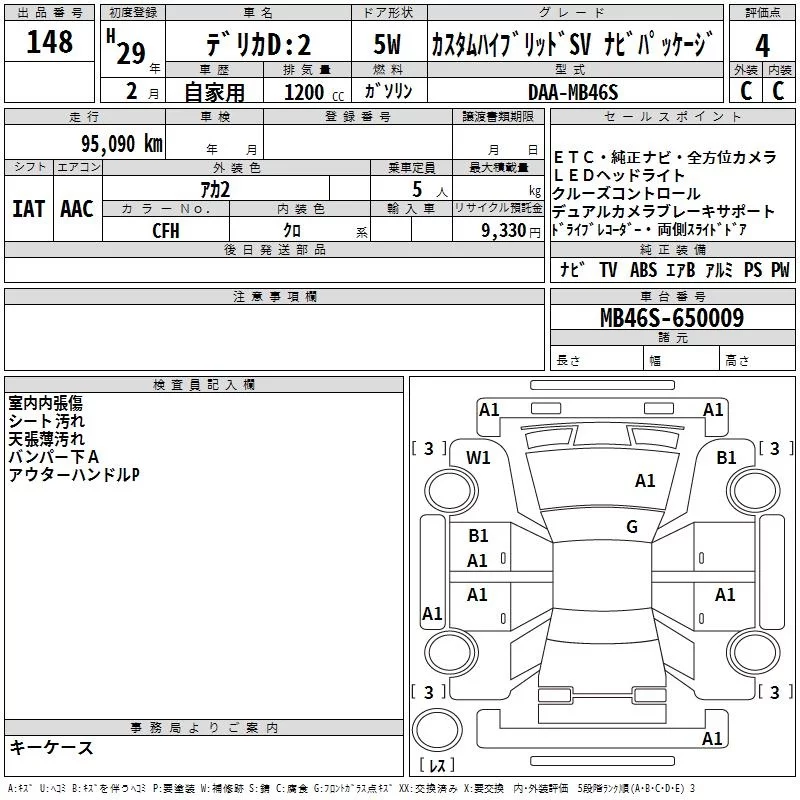This screenshot has height=800, width=800.
Task: Click the 高さ dimension label
Action: pos(737,360)
